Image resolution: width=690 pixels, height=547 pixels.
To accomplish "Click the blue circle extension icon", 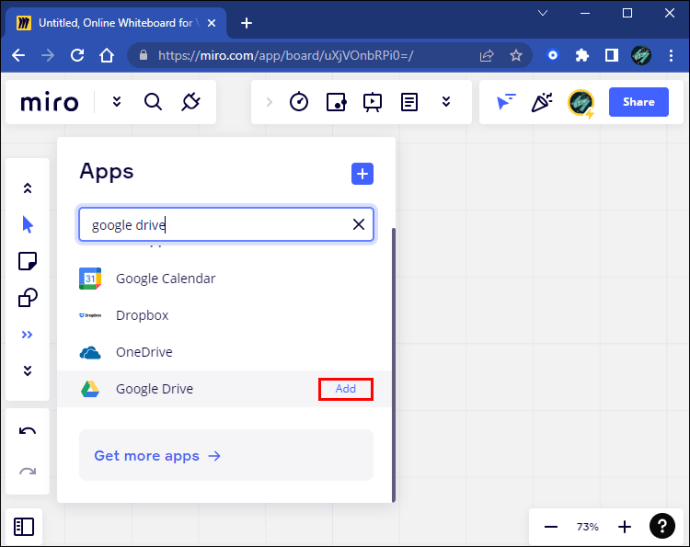I will point(553,55).
